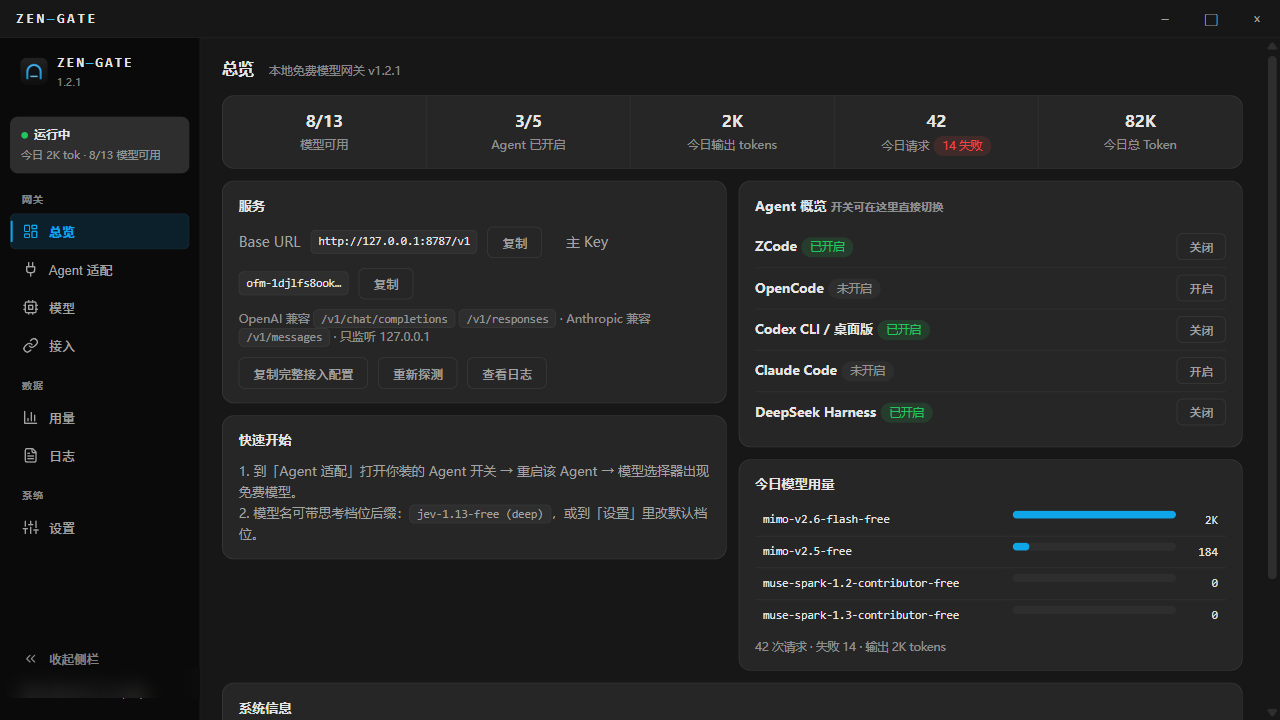Open the Agent 适配 page
The image size is (1280, 720).
tap(100, 270)
